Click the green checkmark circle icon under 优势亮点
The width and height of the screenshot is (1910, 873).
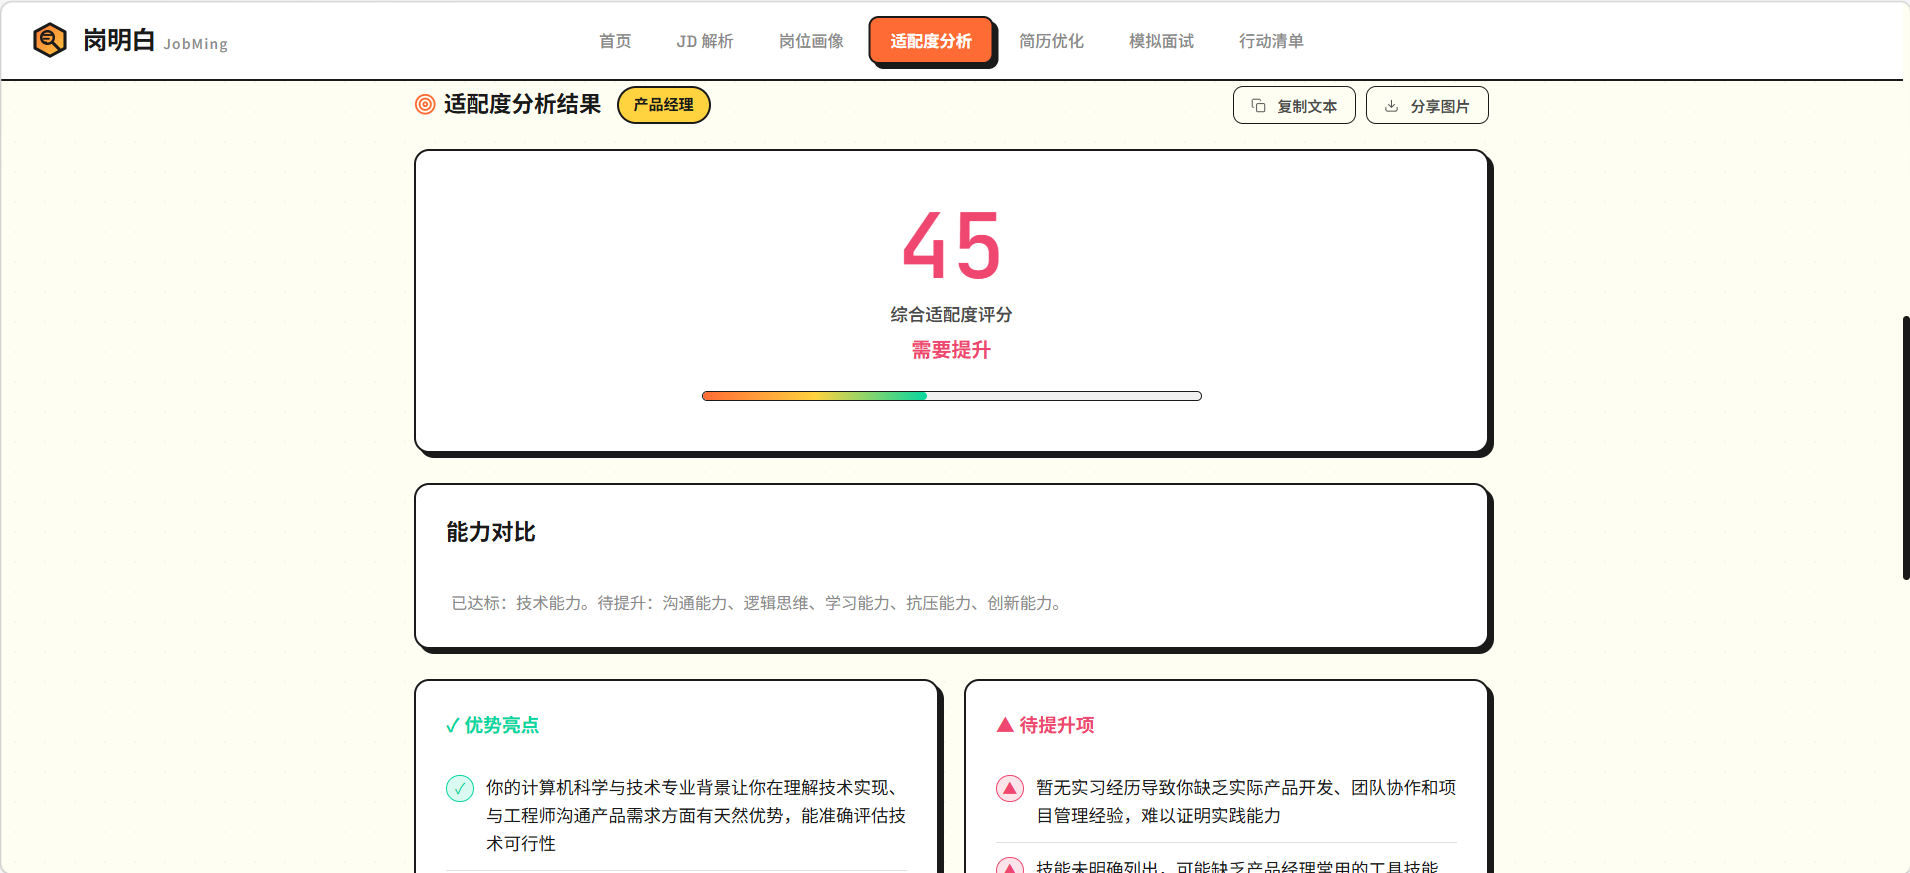click(460, 788)
